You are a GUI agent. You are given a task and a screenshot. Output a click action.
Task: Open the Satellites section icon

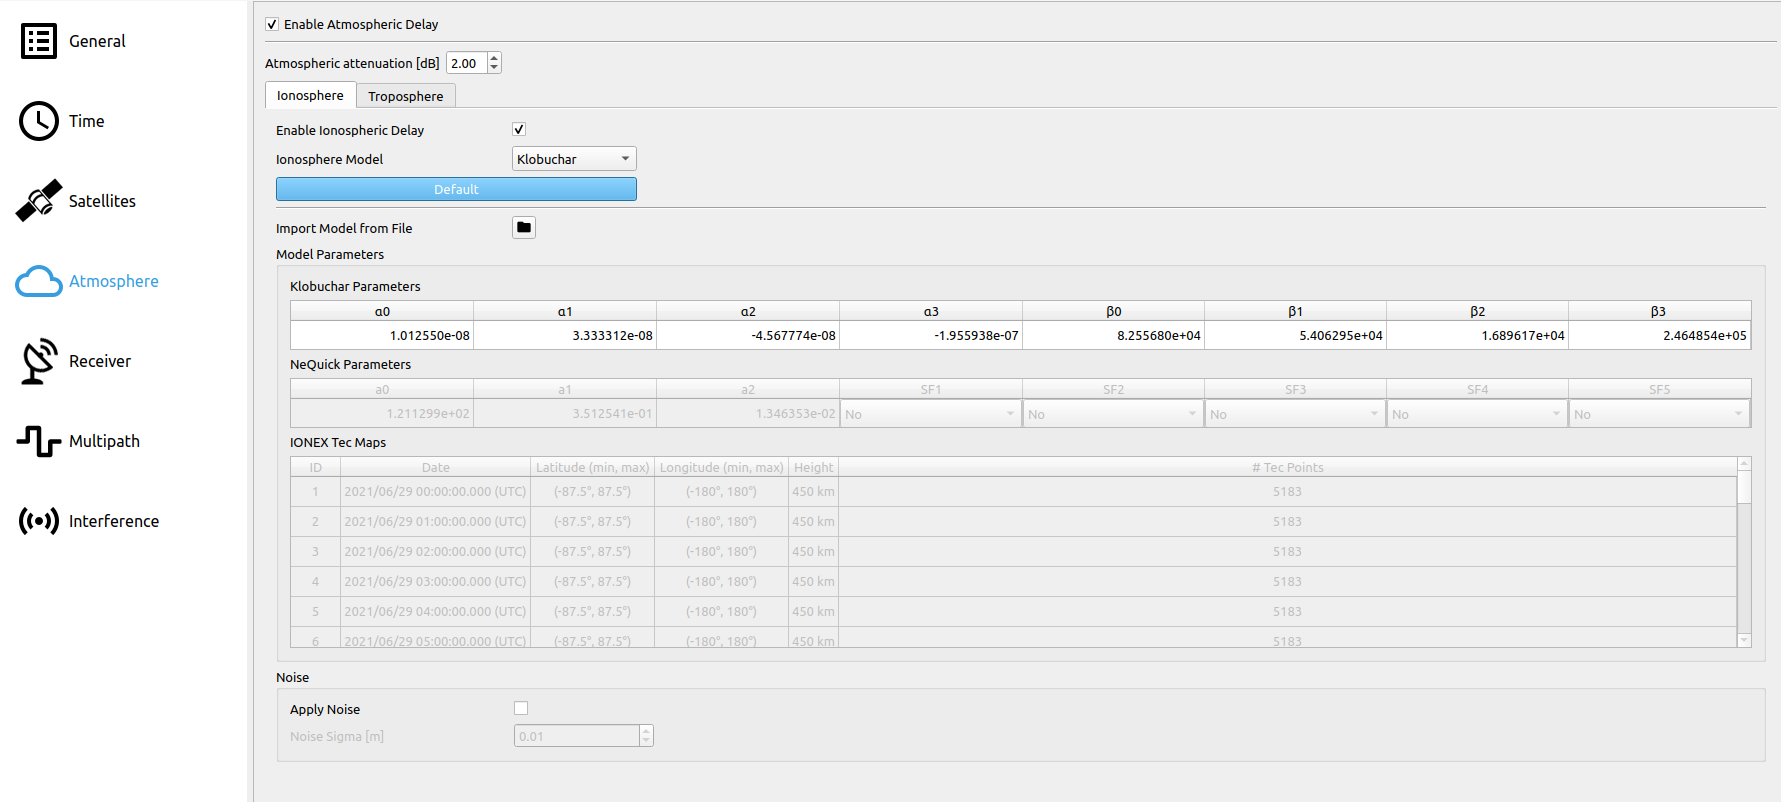pos(39,201)
